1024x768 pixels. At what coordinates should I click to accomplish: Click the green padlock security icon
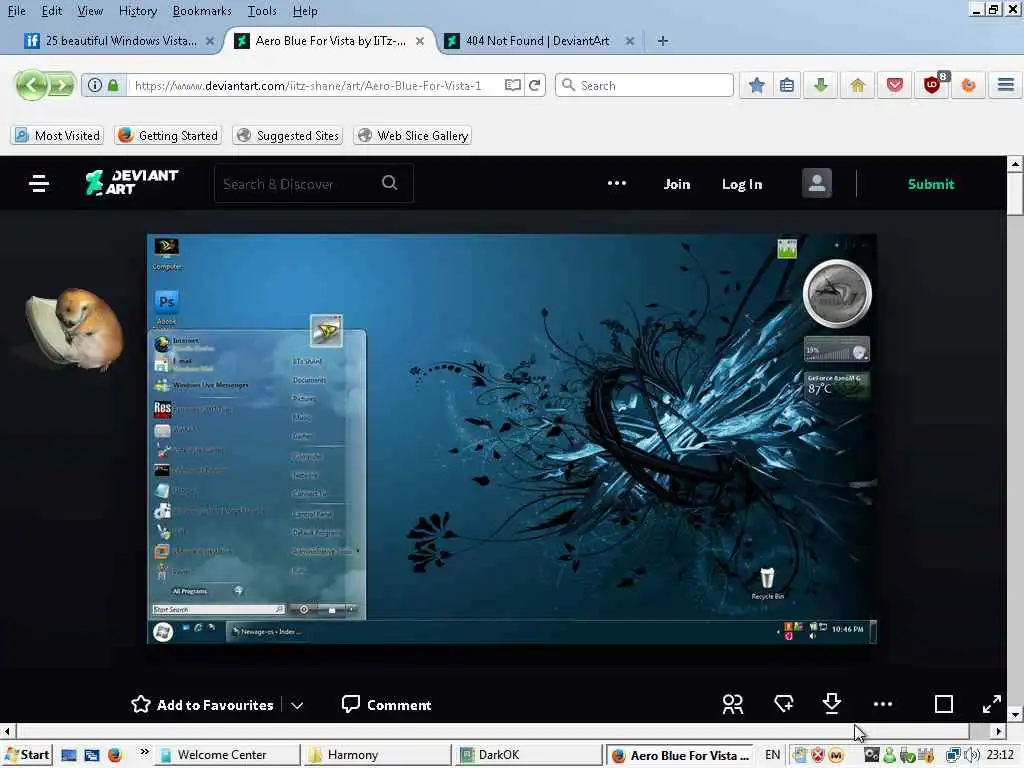113,85
